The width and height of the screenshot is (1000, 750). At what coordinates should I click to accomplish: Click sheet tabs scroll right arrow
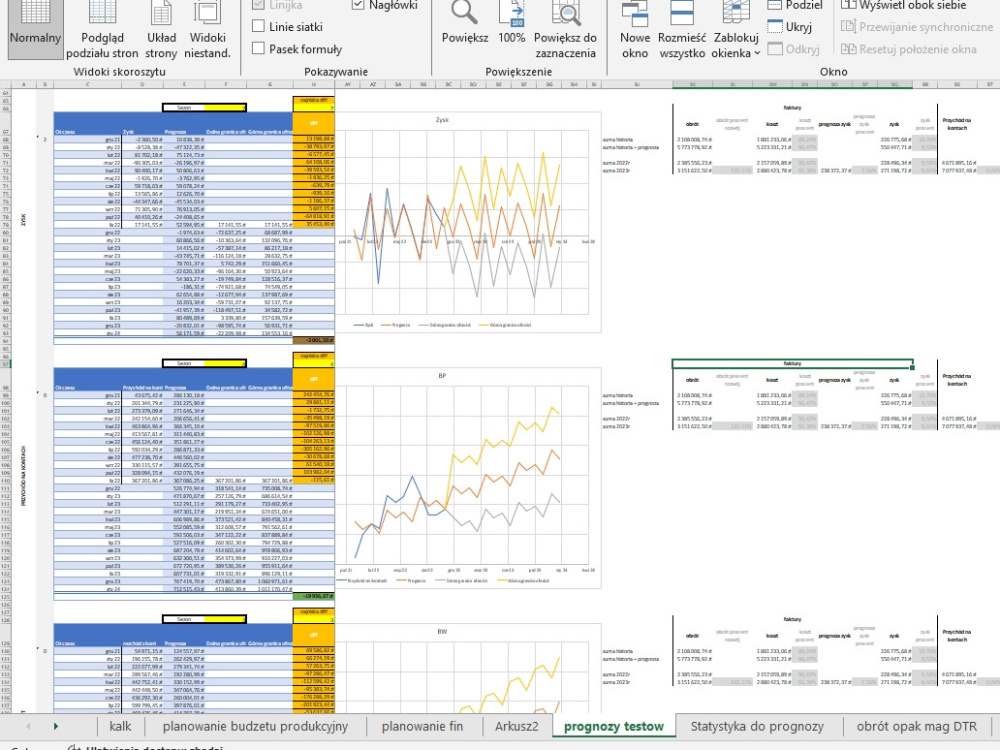click(x=55, y=726)
